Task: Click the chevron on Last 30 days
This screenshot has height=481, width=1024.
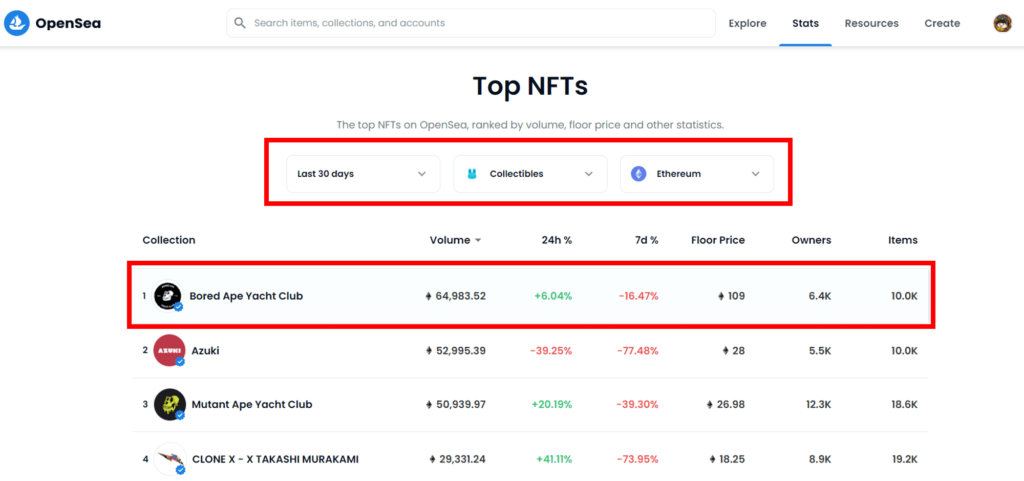Action: 422,174
